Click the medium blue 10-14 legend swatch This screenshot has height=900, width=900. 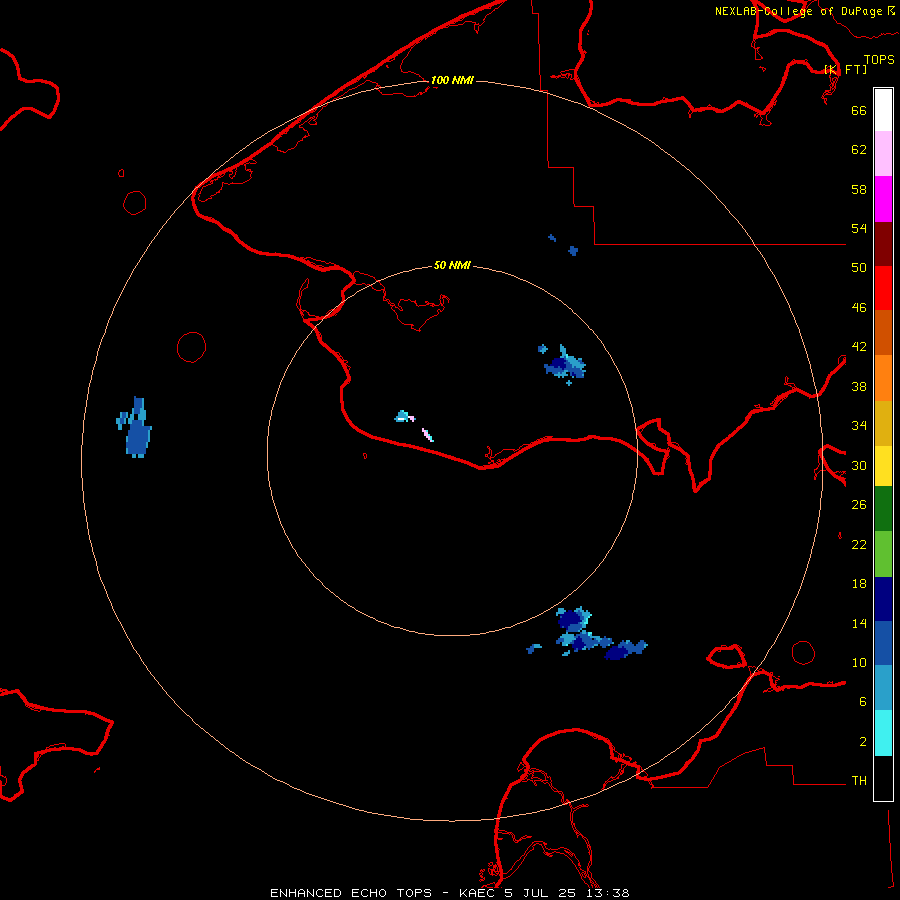click(883, 643)
